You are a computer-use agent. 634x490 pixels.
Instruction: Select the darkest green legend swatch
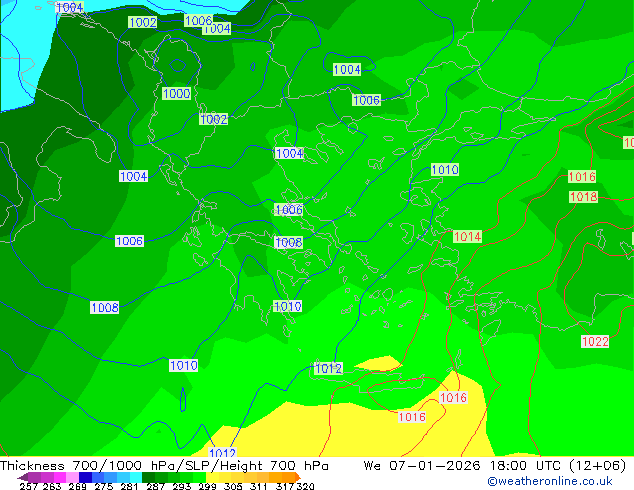[148, 477]
